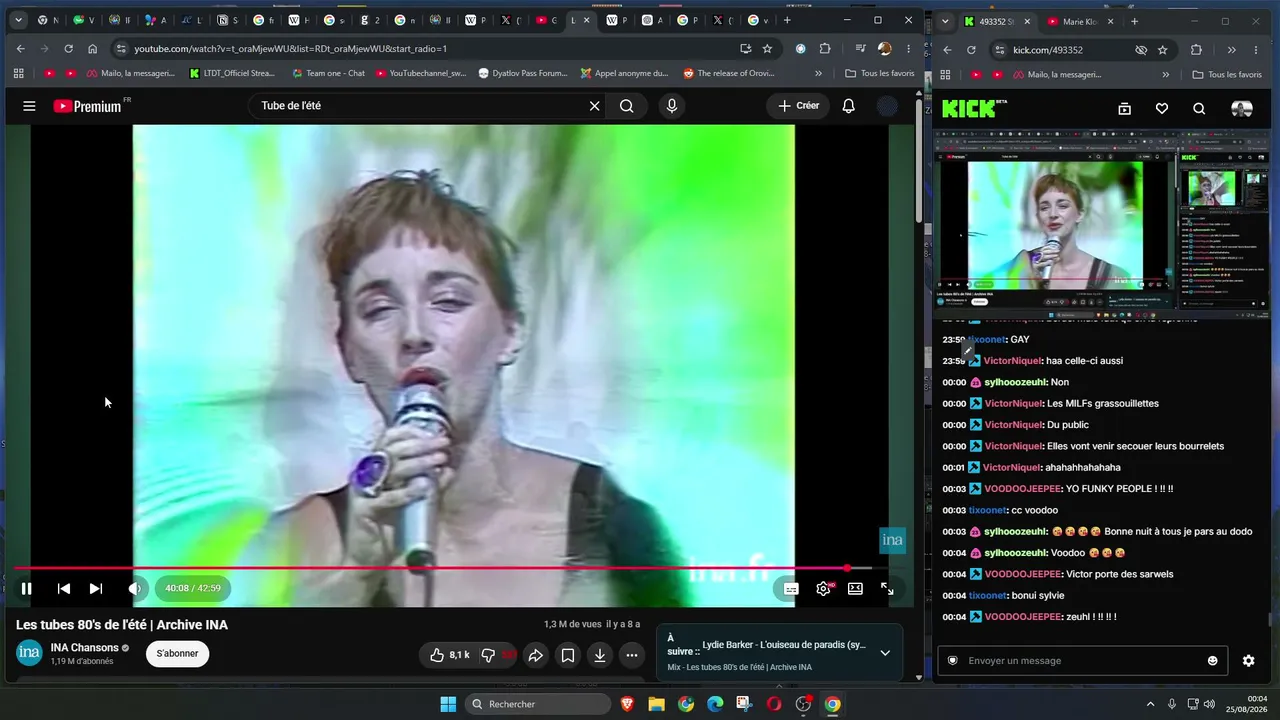Enter fullscreen on the YouTube player
The width and height of the screenshot is (1280, 720).
coord(887,589)
